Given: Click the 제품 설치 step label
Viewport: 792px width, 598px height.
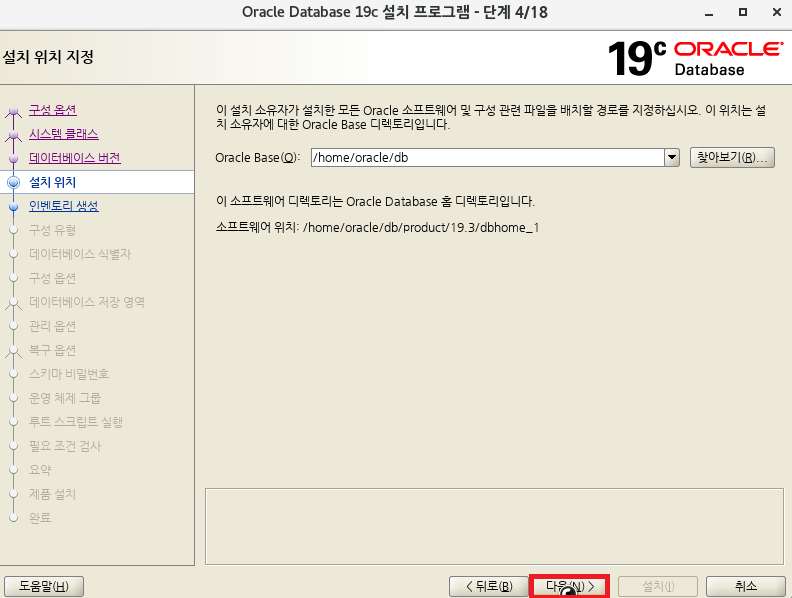Looking at the screenshot, I should 53,494.
